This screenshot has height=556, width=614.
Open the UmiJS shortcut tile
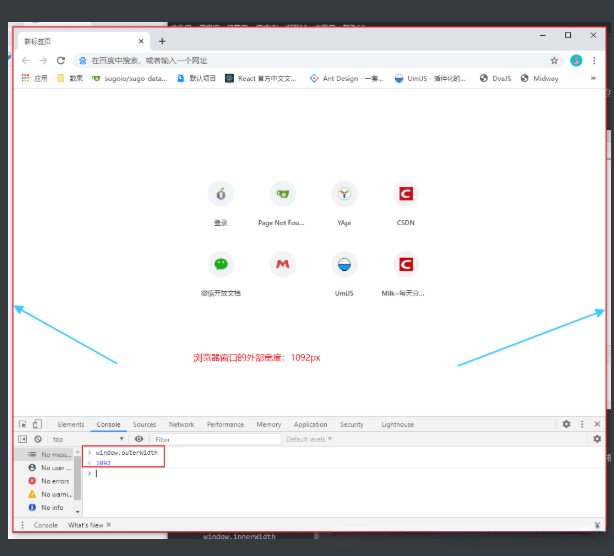point(344,273)
